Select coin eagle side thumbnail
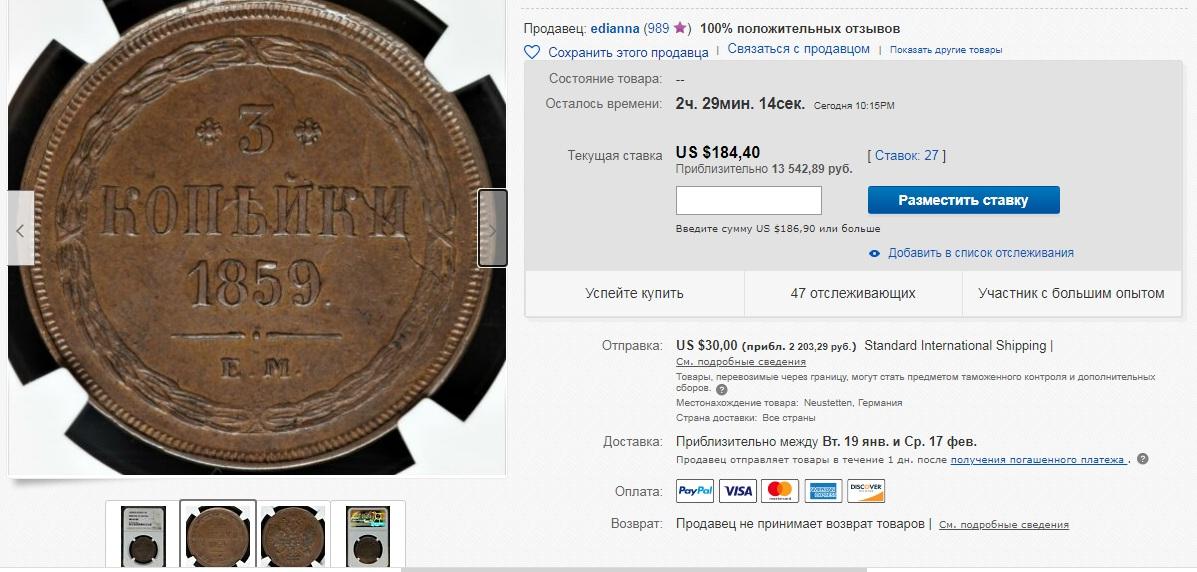 (x=293, y=535)
